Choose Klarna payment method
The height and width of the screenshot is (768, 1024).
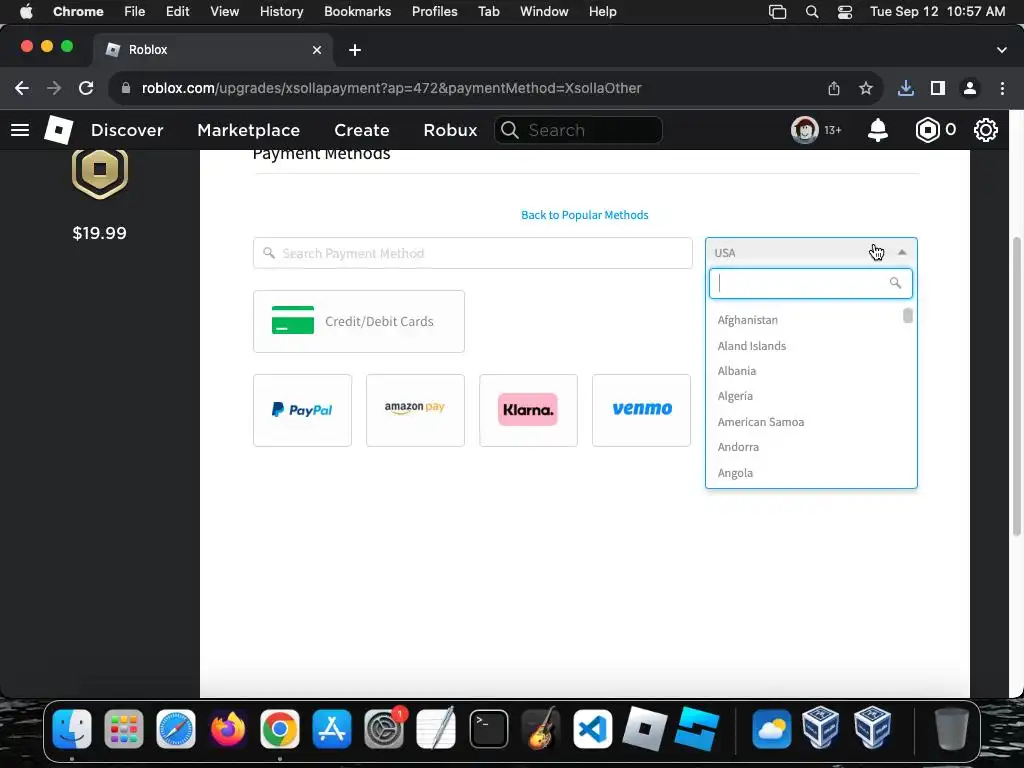pyautogui.click(x=528, y=410)
